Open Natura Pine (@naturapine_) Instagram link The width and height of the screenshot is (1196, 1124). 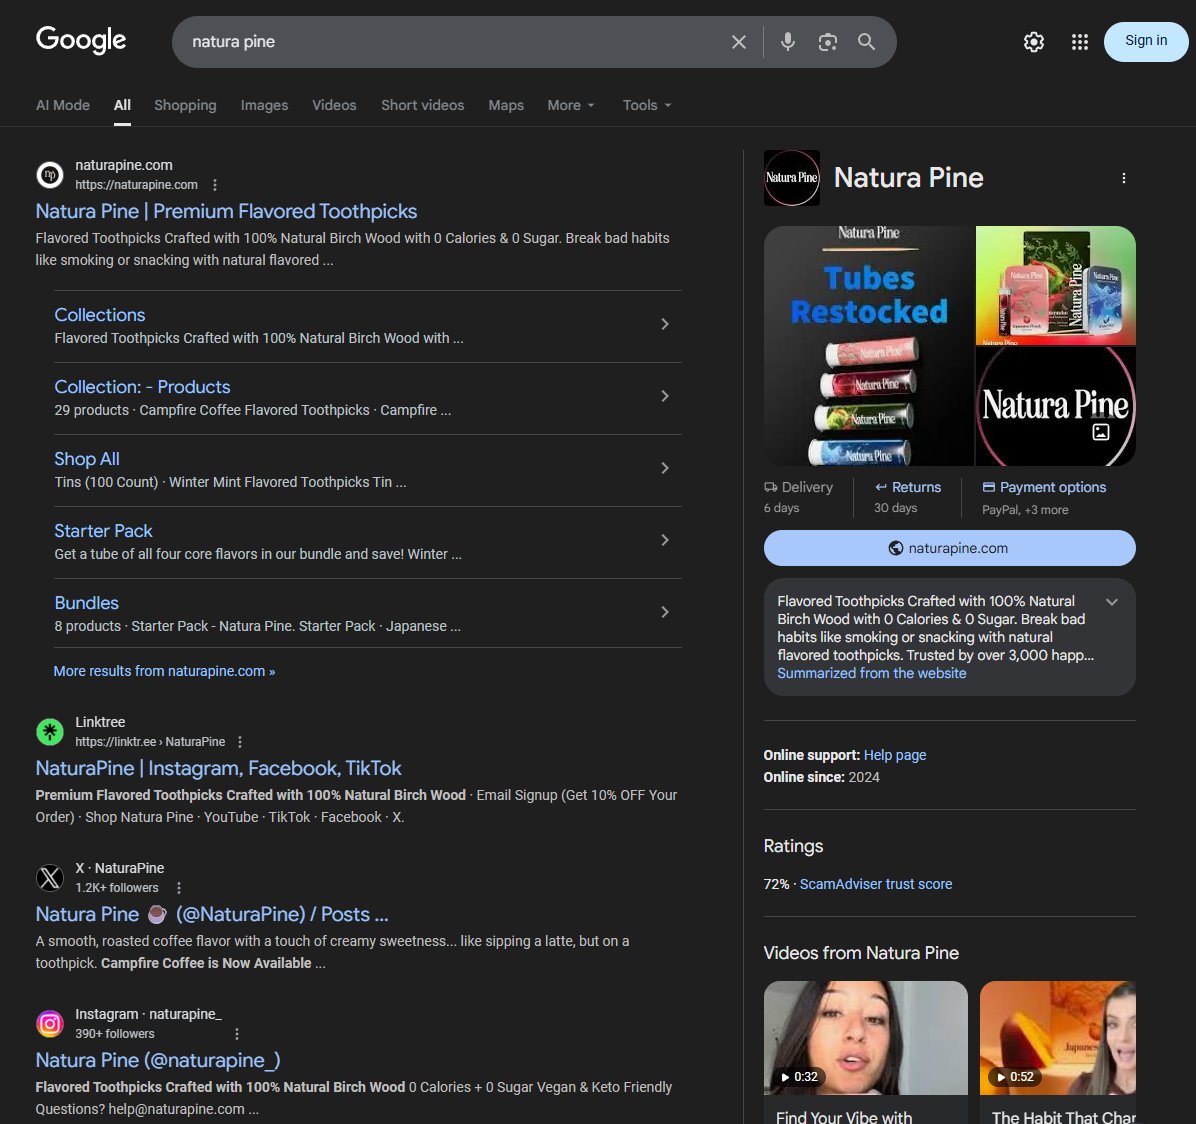pyautogui.click(x=158, y=1061)
